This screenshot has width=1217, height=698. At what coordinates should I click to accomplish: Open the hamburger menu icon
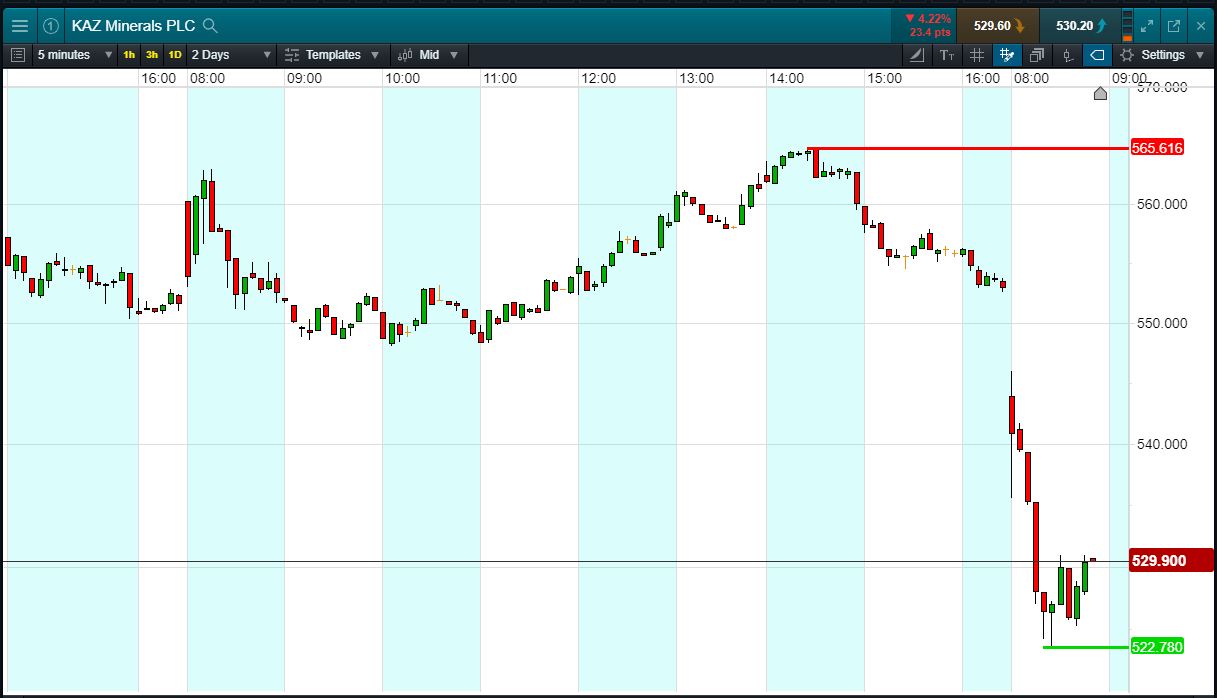point(20,26)
